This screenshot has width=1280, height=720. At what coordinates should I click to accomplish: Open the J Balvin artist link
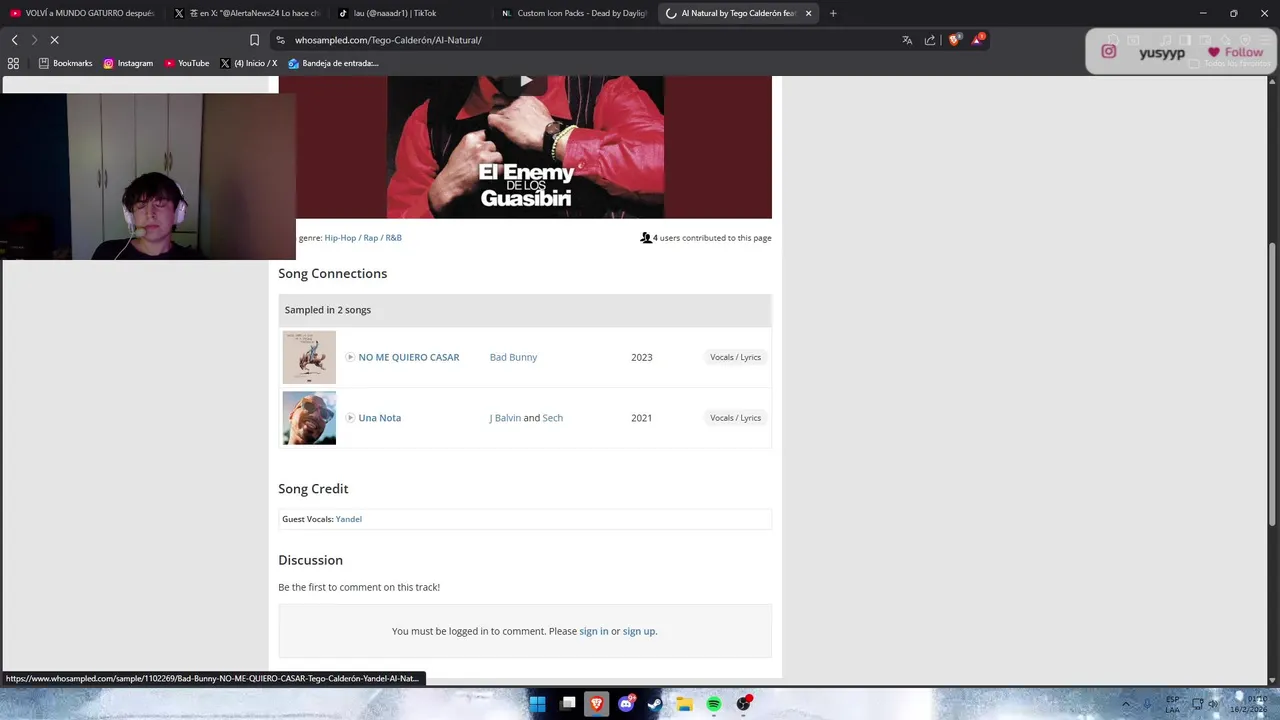point(505,418)
